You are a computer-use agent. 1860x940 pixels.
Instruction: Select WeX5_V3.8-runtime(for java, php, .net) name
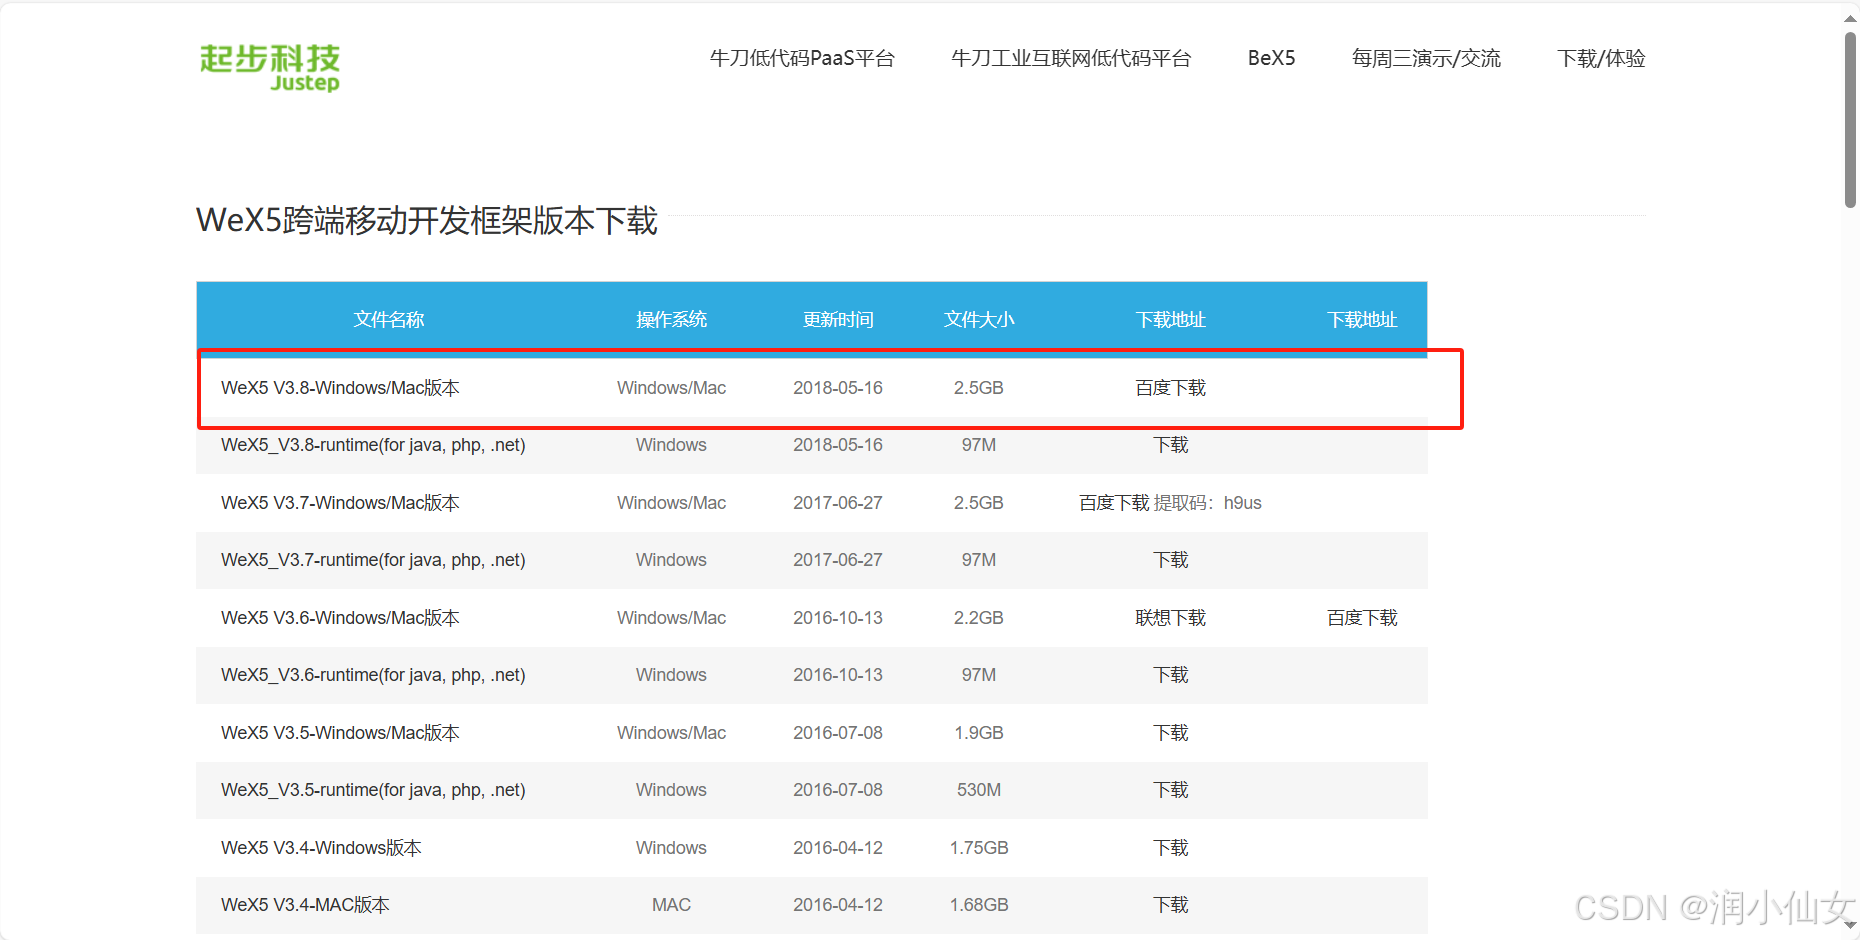373,445
